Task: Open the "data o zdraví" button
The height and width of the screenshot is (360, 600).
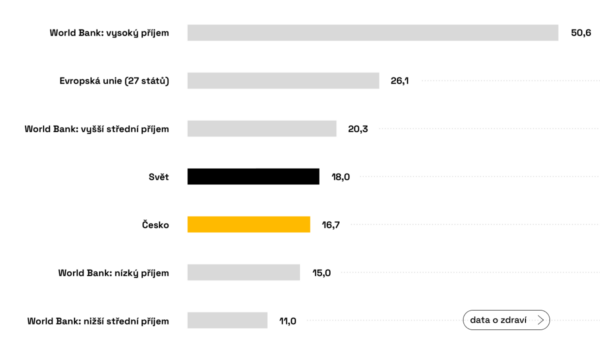Action: point(506,320)
